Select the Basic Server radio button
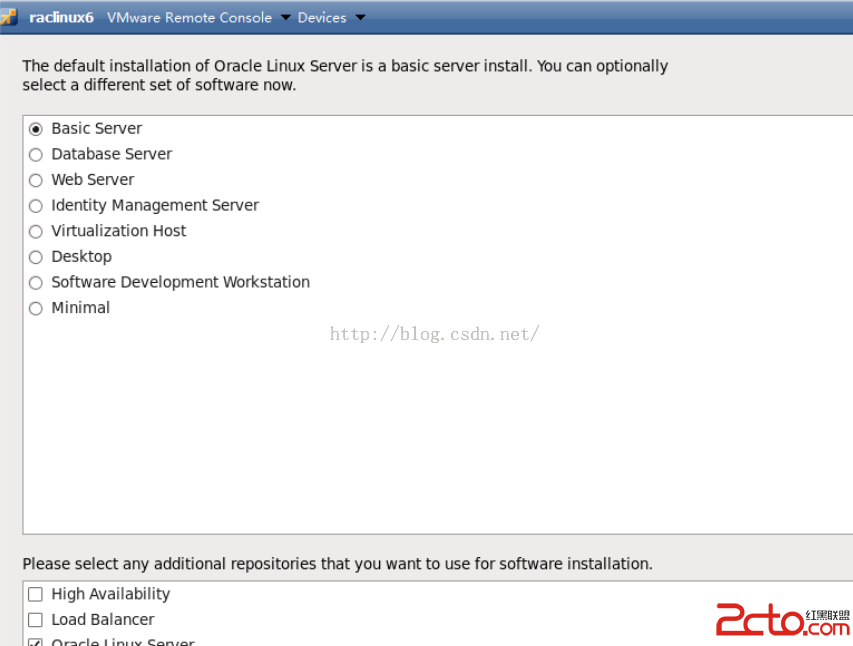This screenshot has height=646, width=853. click(36, 129)
